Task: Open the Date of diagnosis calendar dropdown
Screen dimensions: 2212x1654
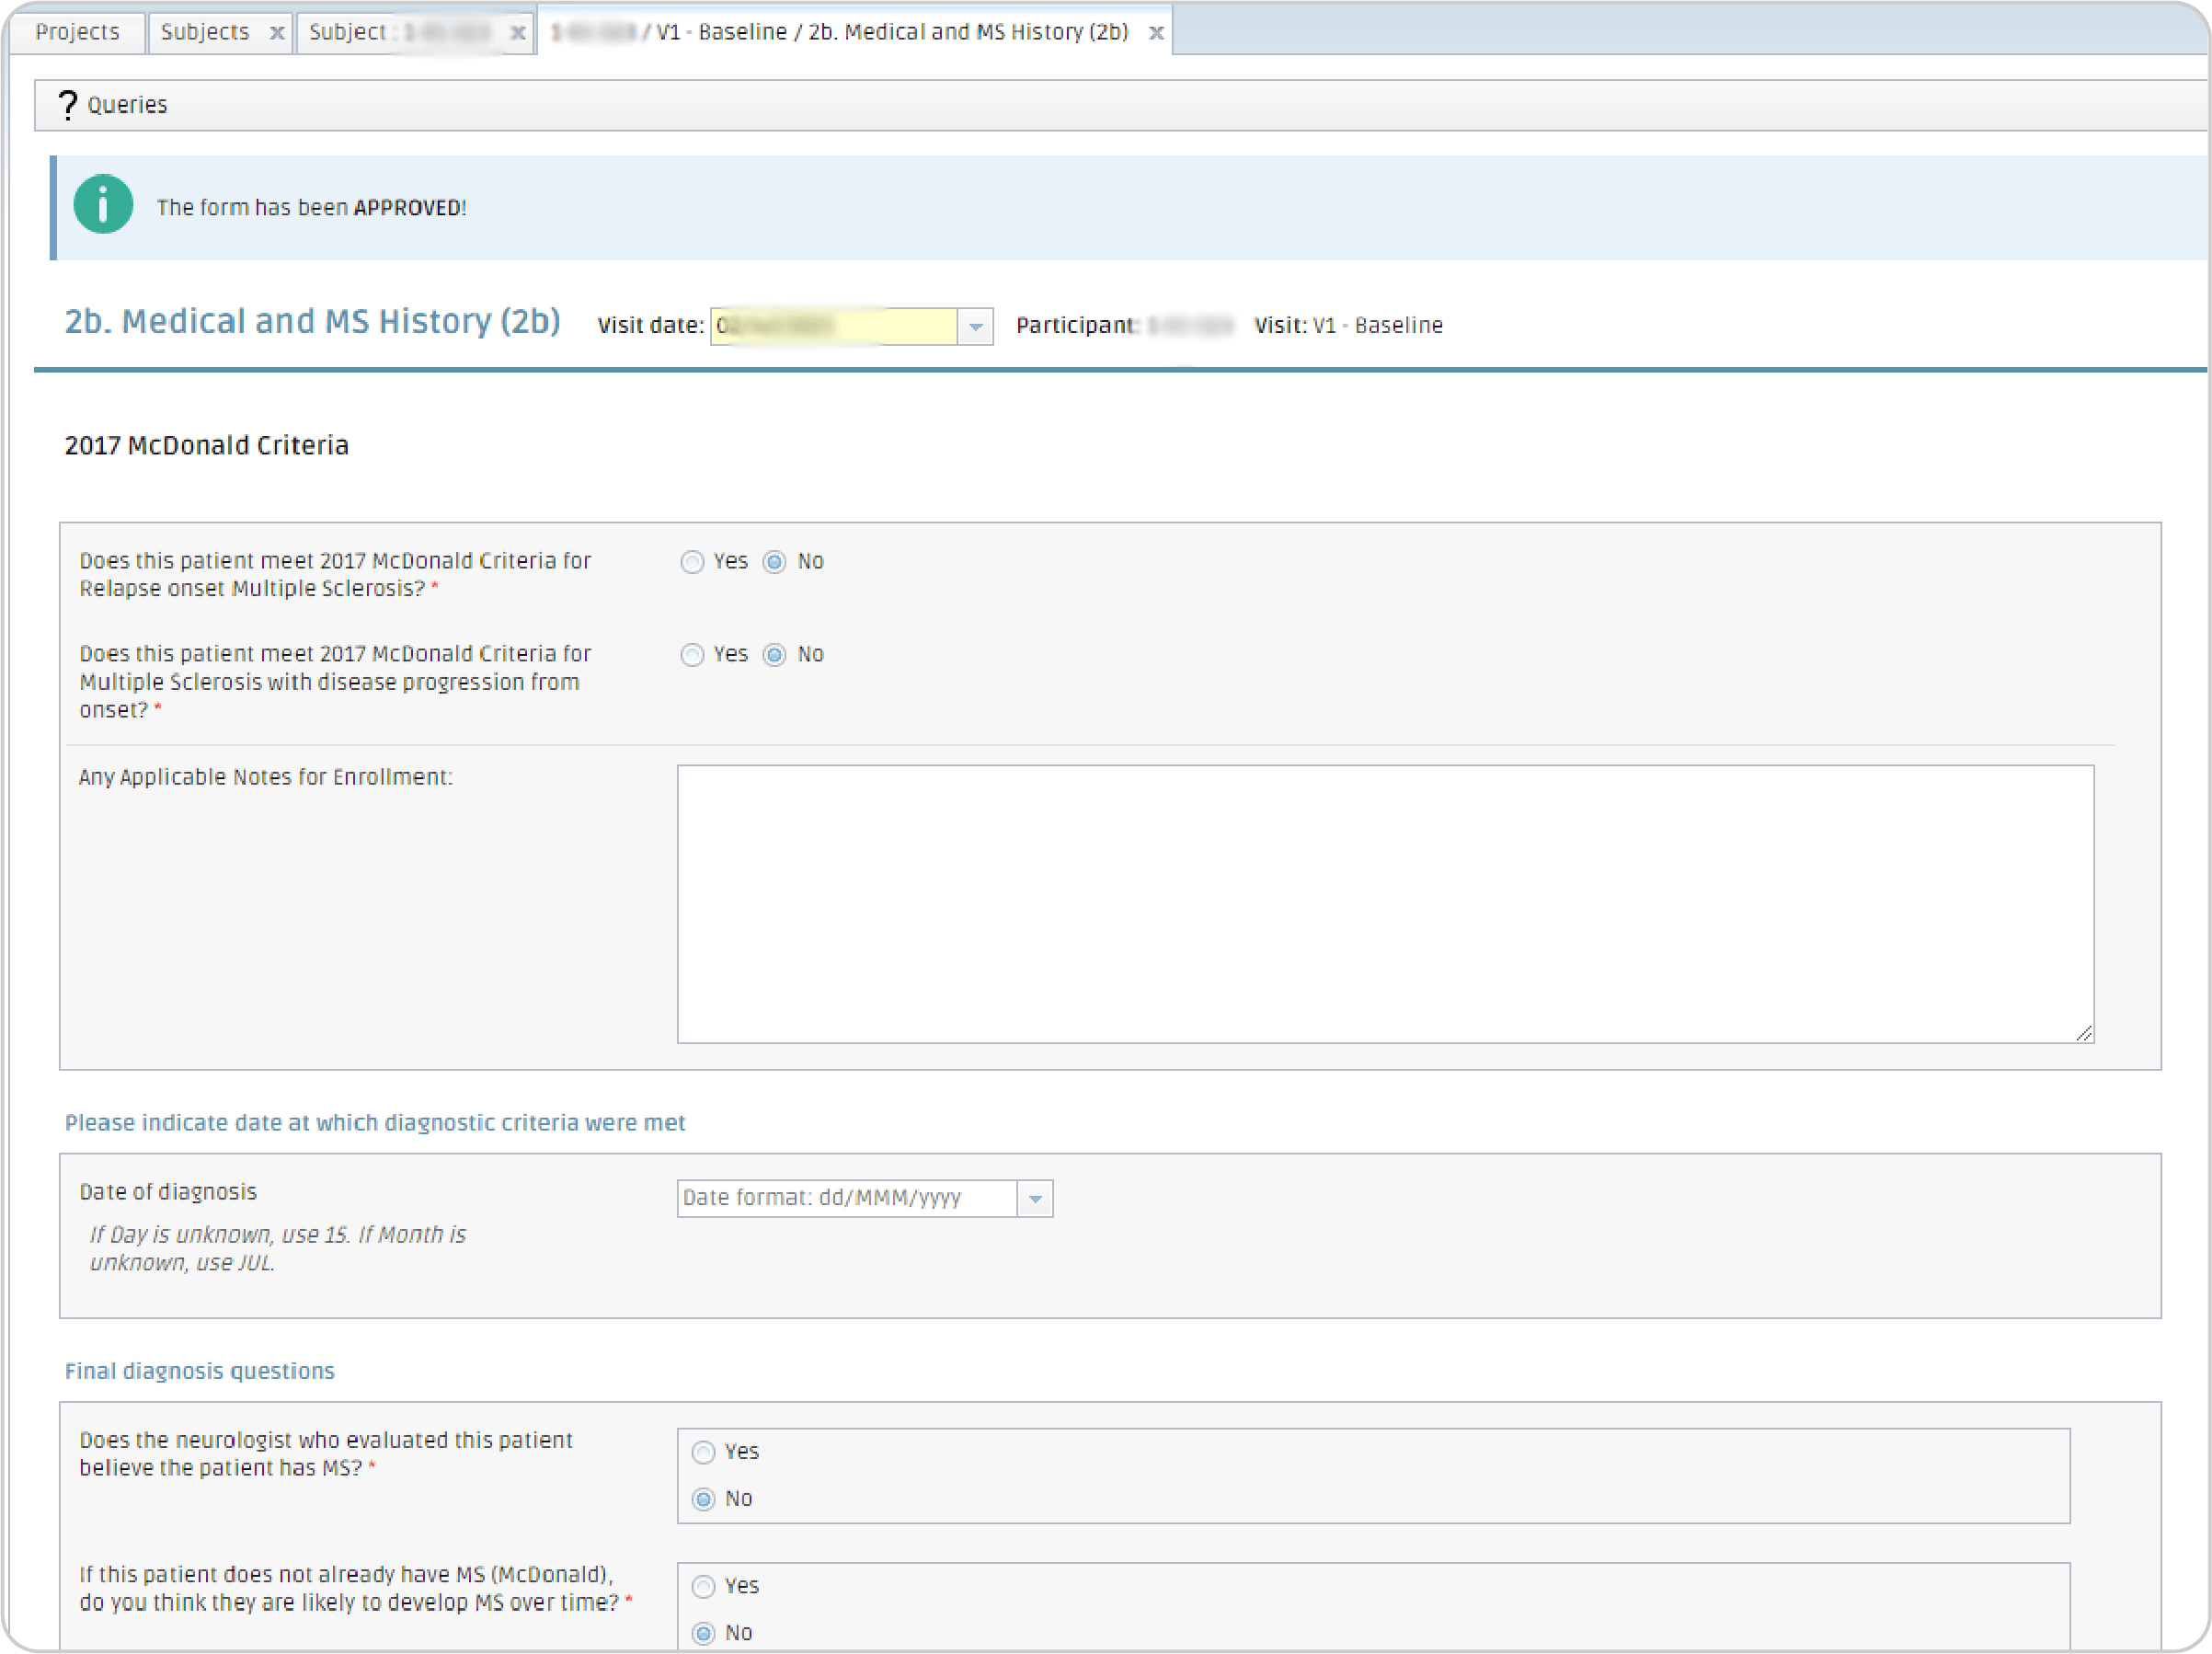Action: tap(1035, 1199)
